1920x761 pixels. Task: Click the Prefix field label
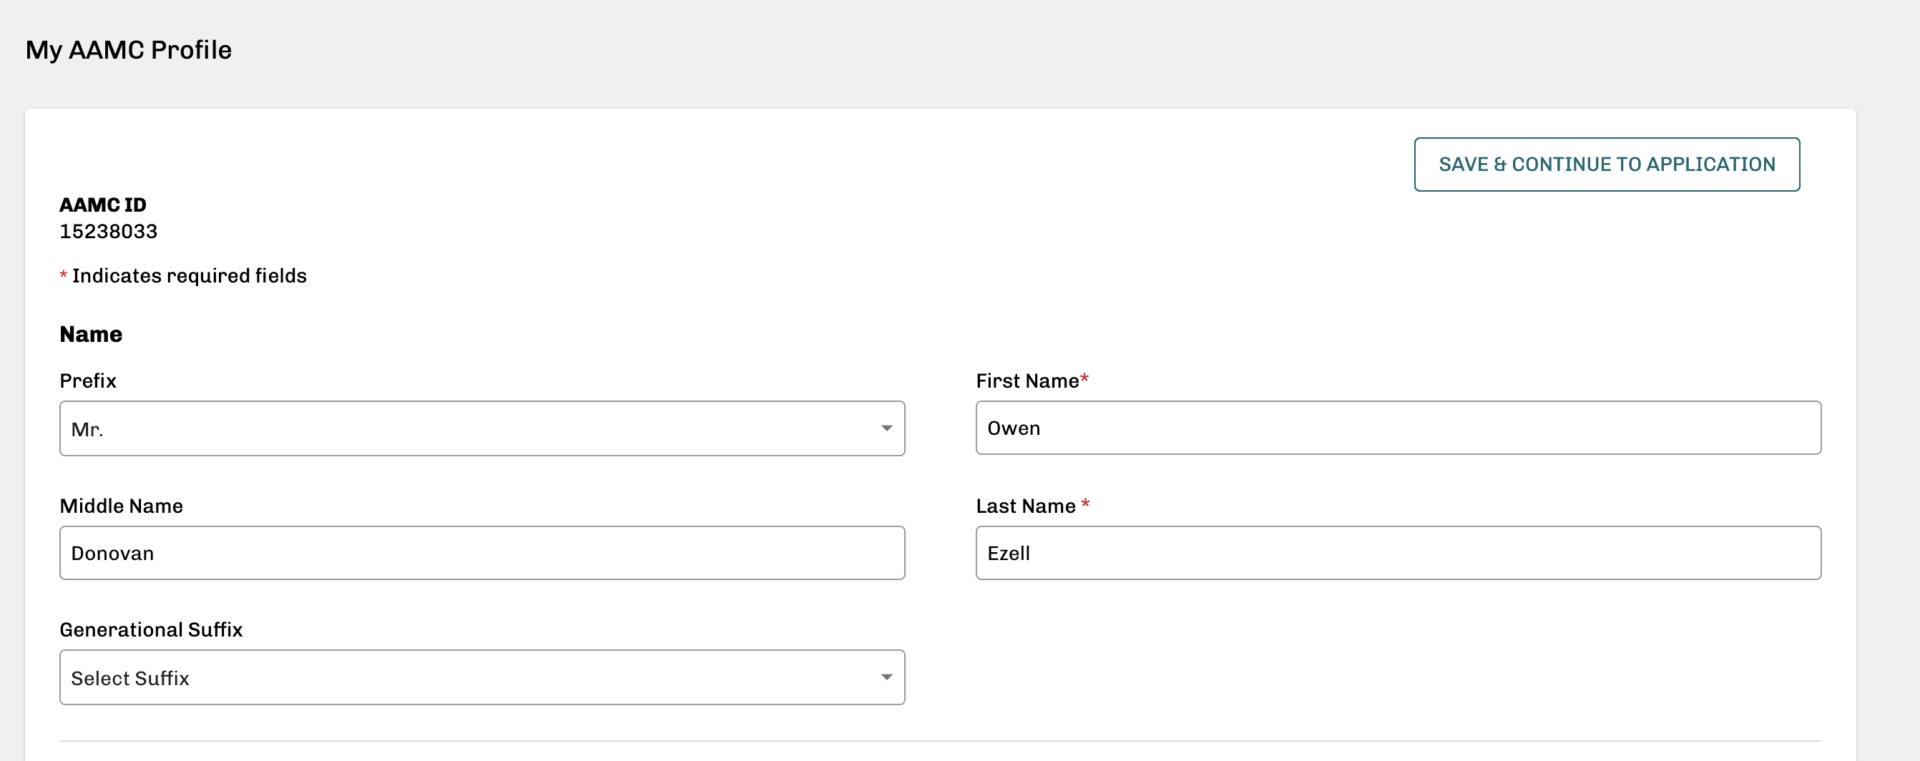tap(88, 381)
